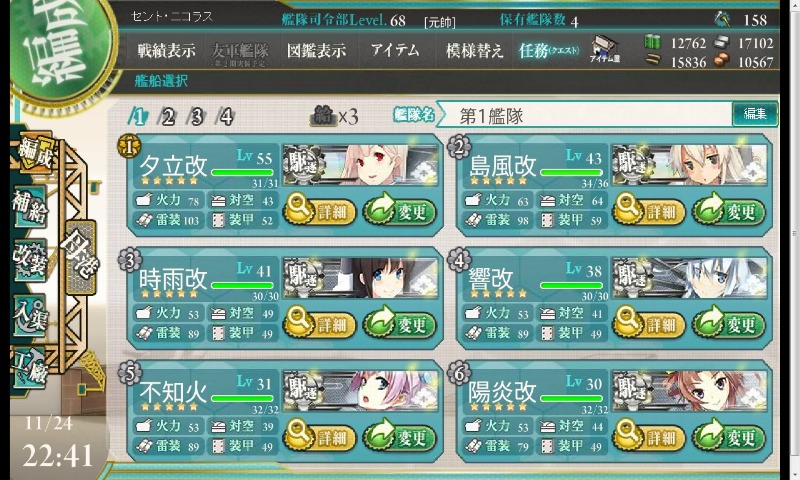Open the 工廠 factory sidebar icon

pyautogui.click(x=31, y=369)
